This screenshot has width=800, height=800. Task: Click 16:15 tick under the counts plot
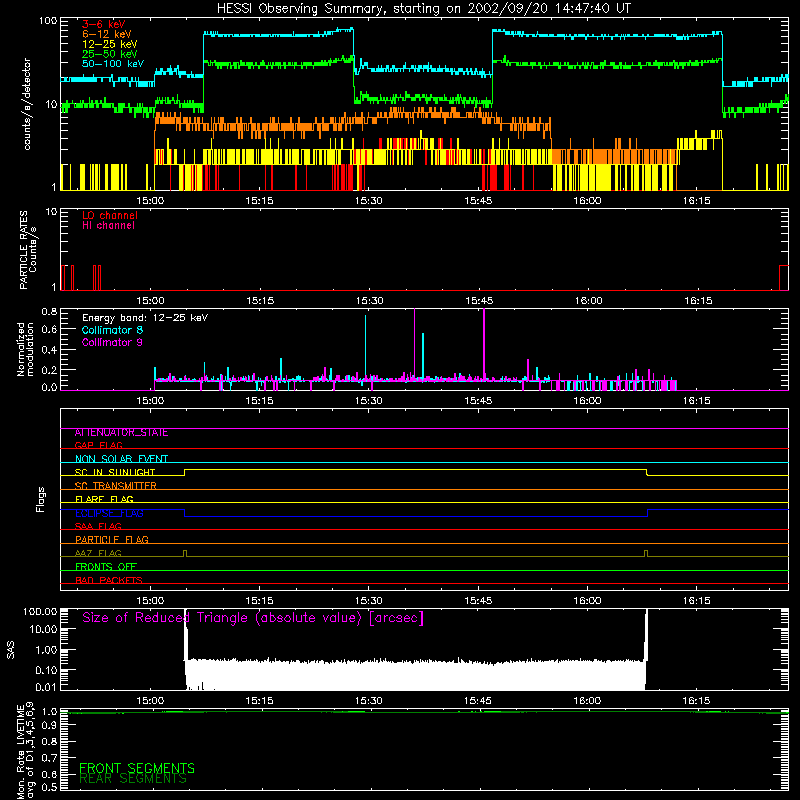696,201
